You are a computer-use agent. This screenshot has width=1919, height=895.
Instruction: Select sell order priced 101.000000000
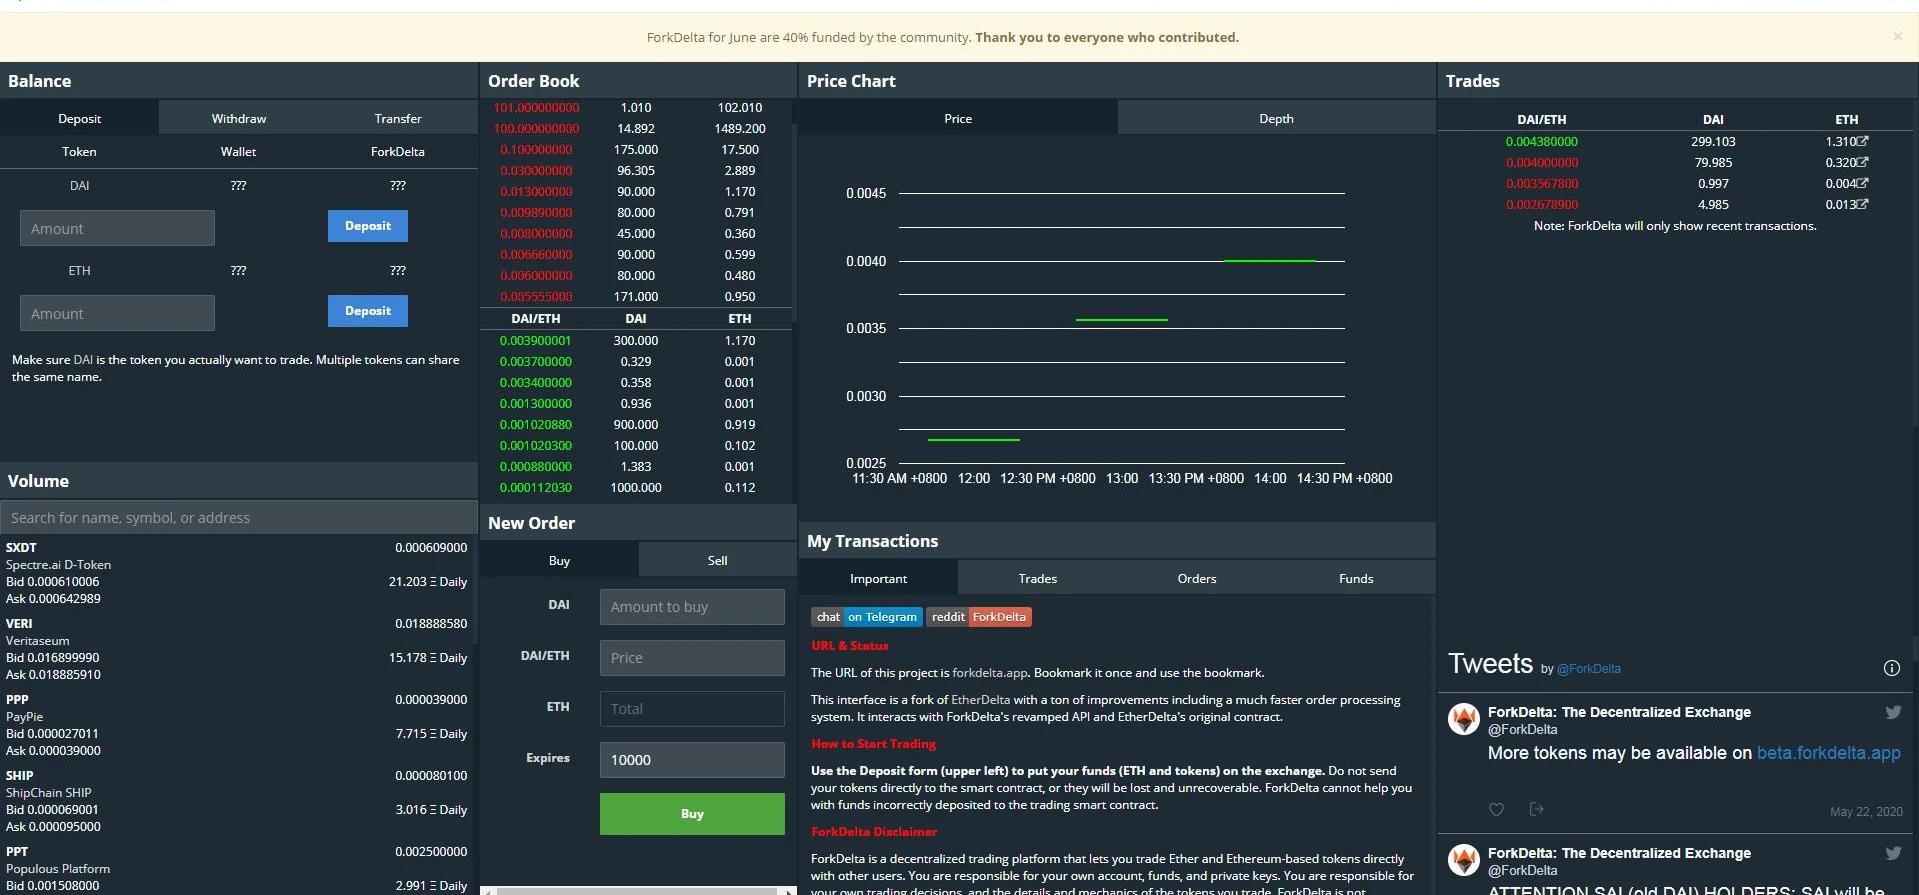coord(636,108)
